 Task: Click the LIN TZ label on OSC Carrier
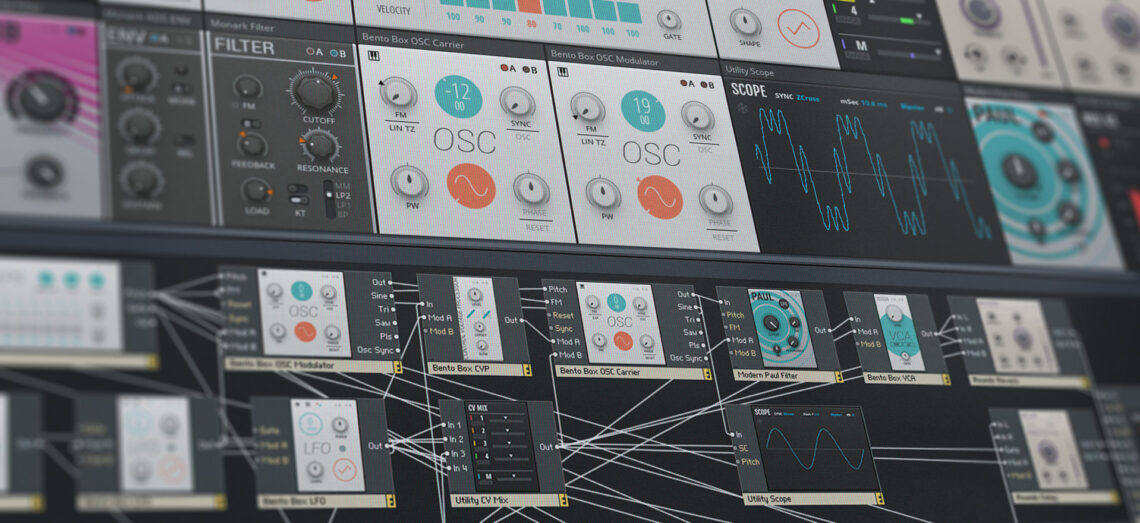[x=404, y=128]
